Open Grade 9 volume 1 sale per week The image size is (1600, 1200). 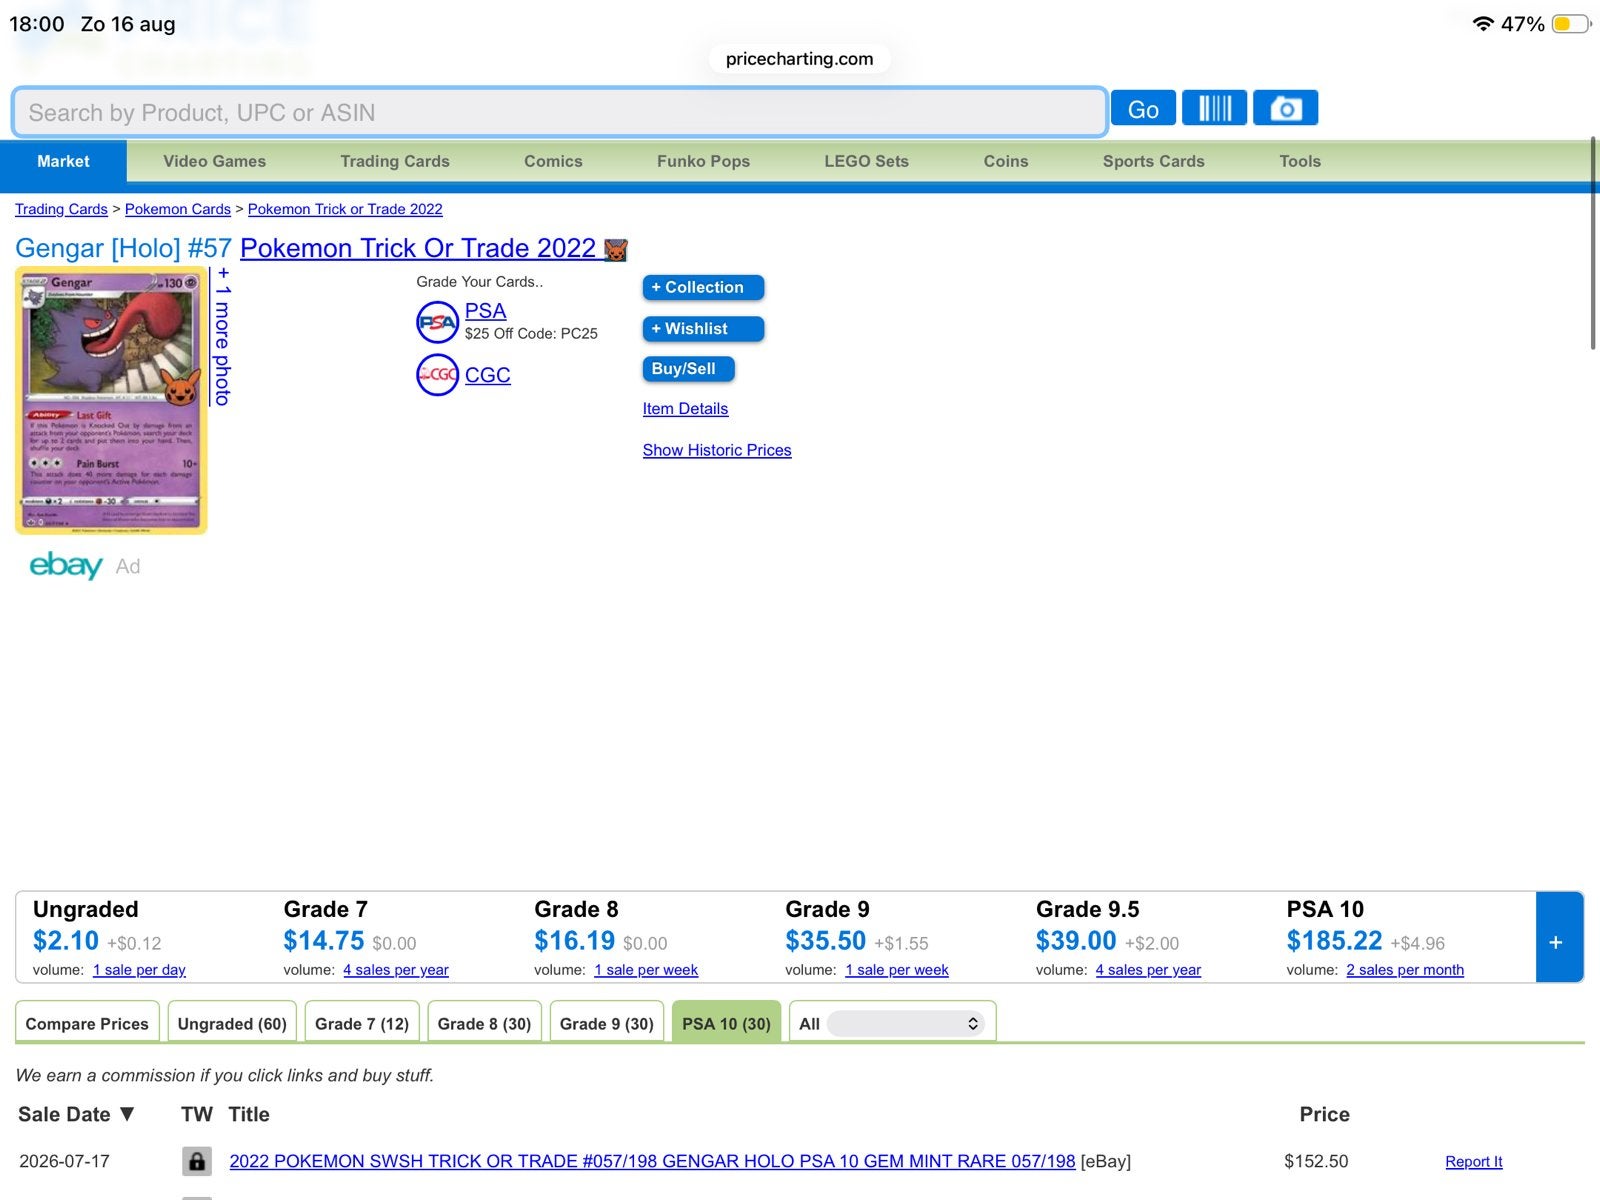coord(897,970)
